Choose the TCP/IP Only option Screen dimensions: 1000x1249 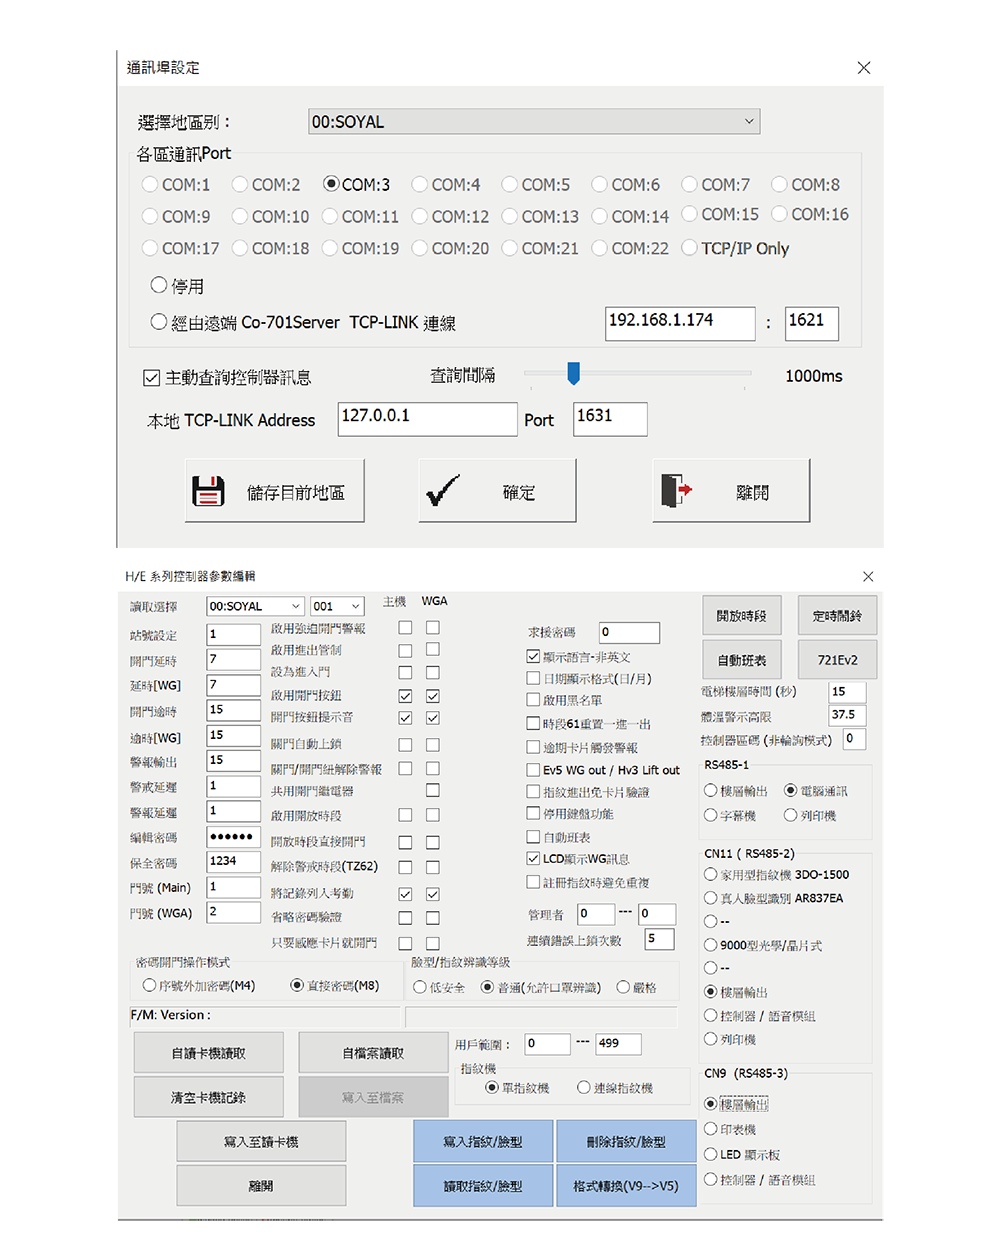[690, 248]
